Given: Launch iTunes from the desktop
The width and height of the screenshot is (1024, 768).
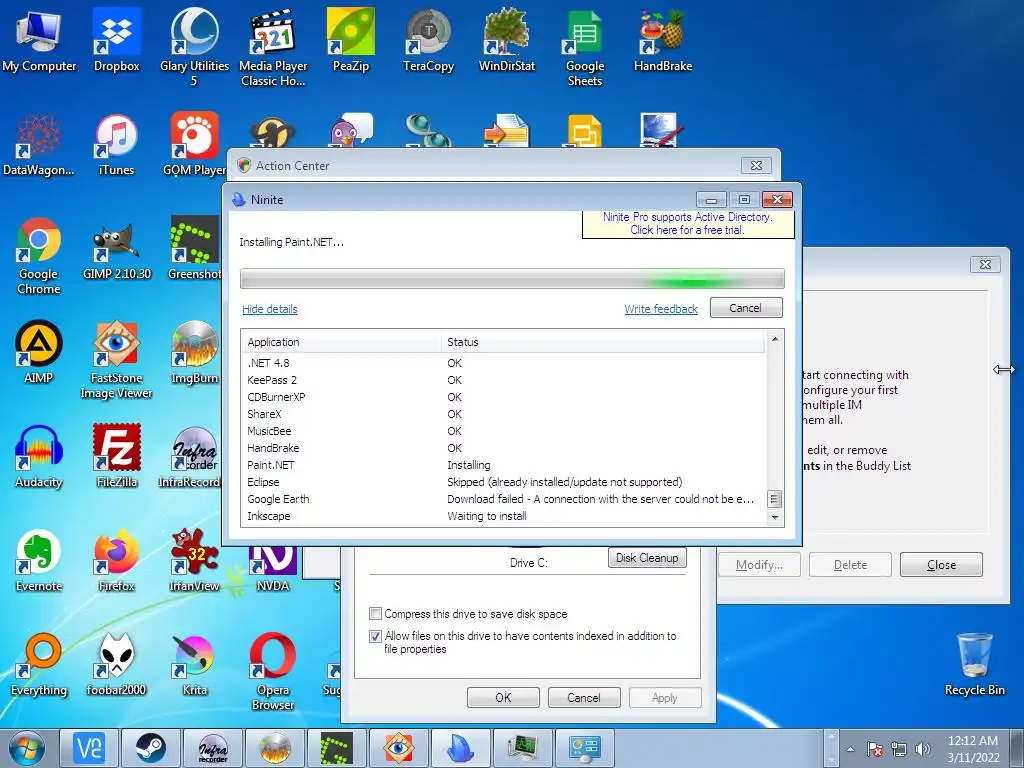Looking at the screenshot, I should coord(116,144).
